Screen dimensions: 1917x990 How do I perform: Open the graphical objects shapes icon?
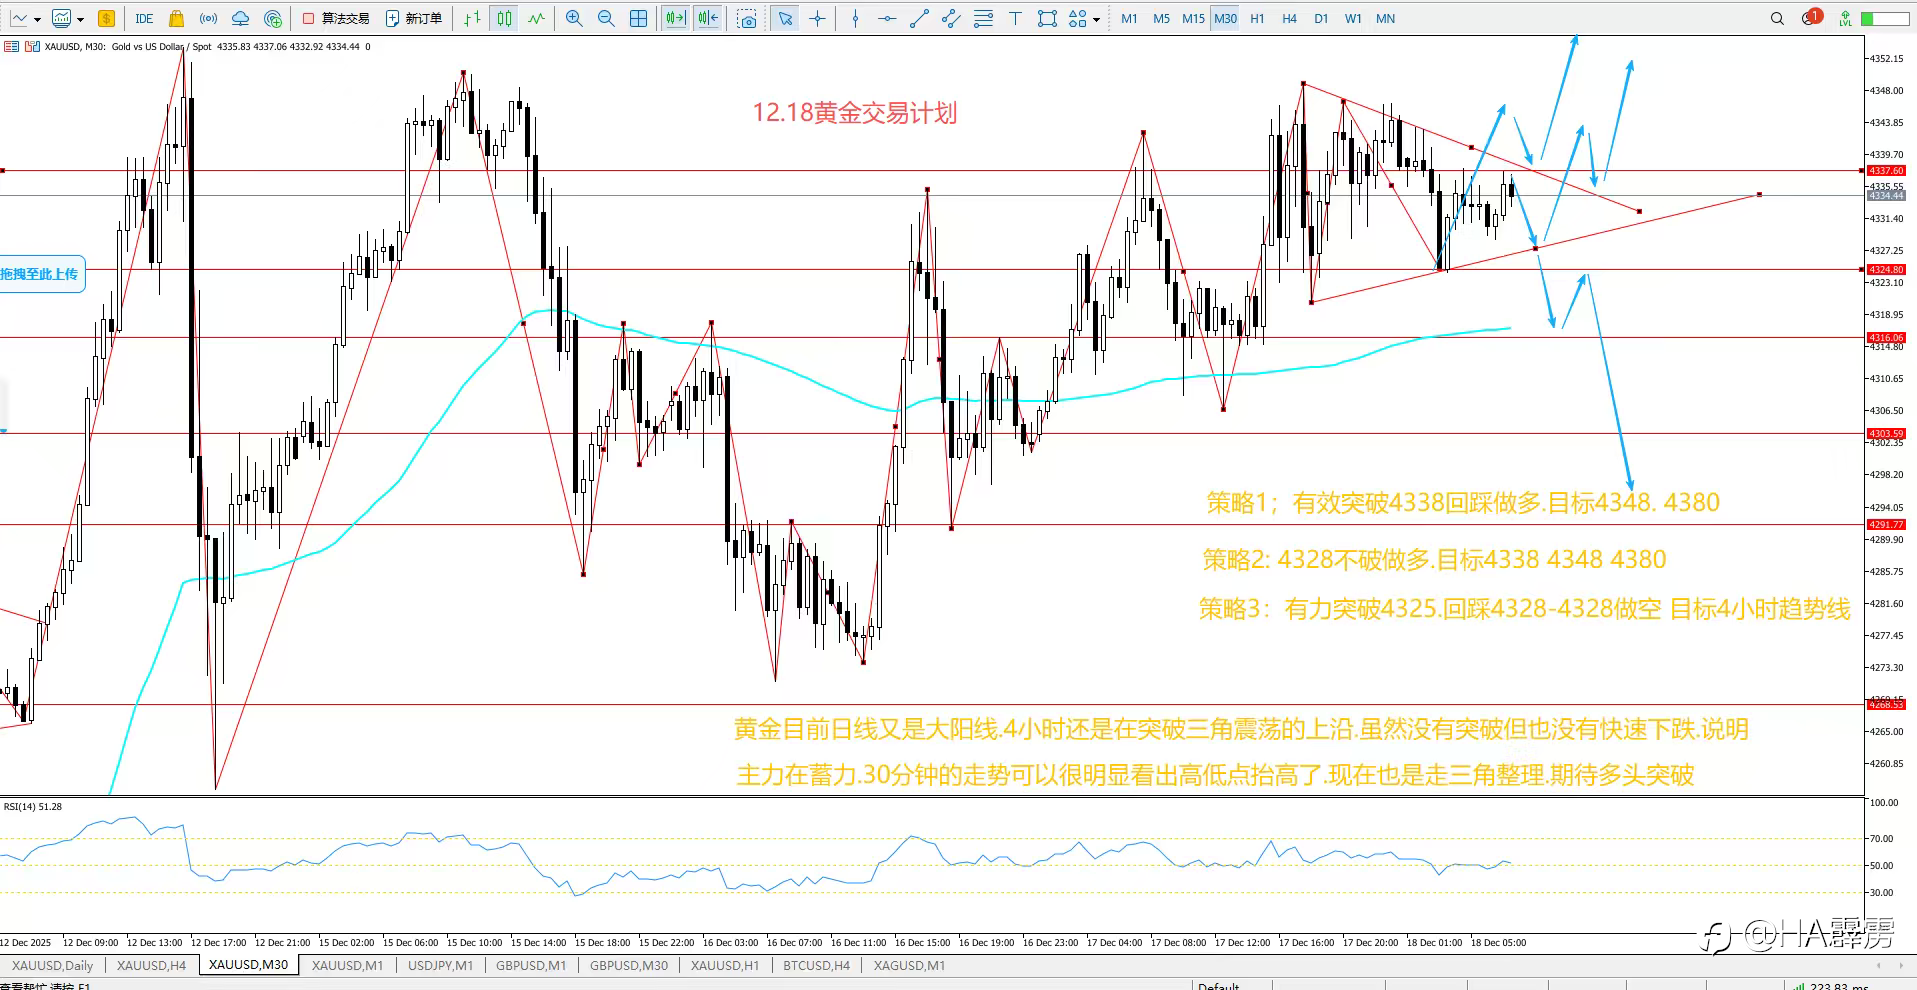[x=1077, y=18]
